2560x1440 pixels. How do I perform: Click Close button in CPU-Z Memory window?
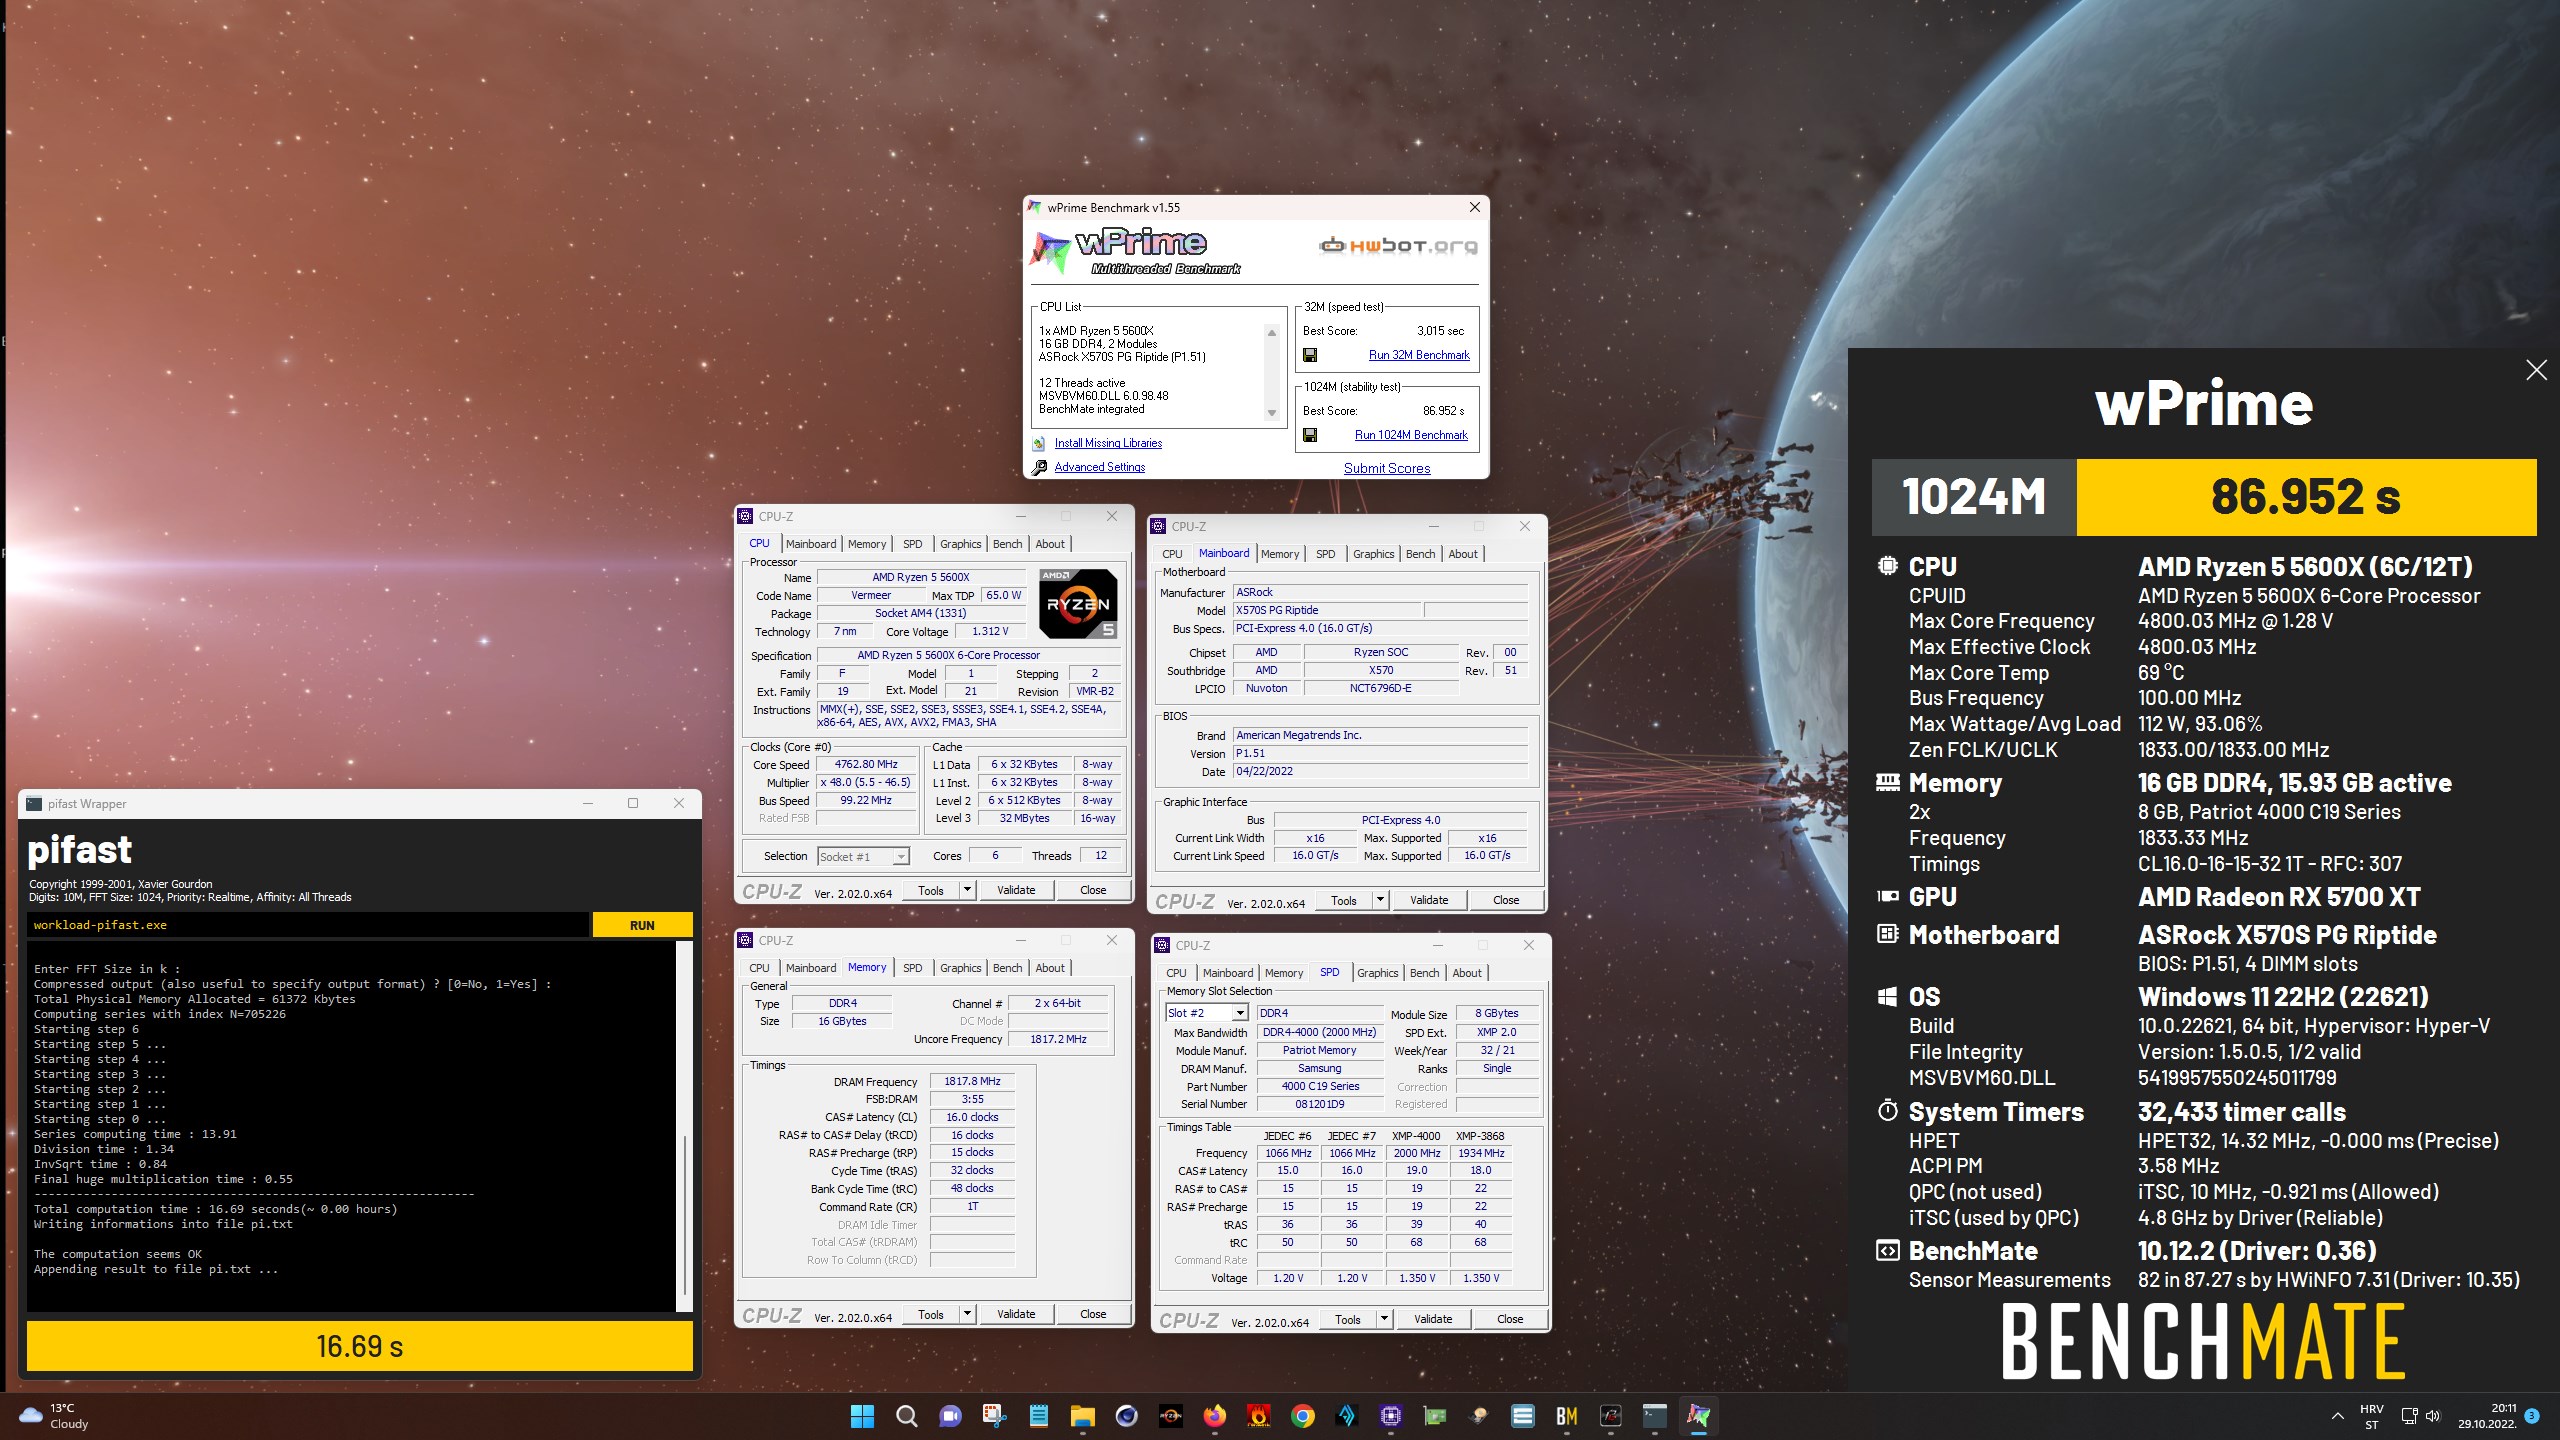tap(1093, 1314)
